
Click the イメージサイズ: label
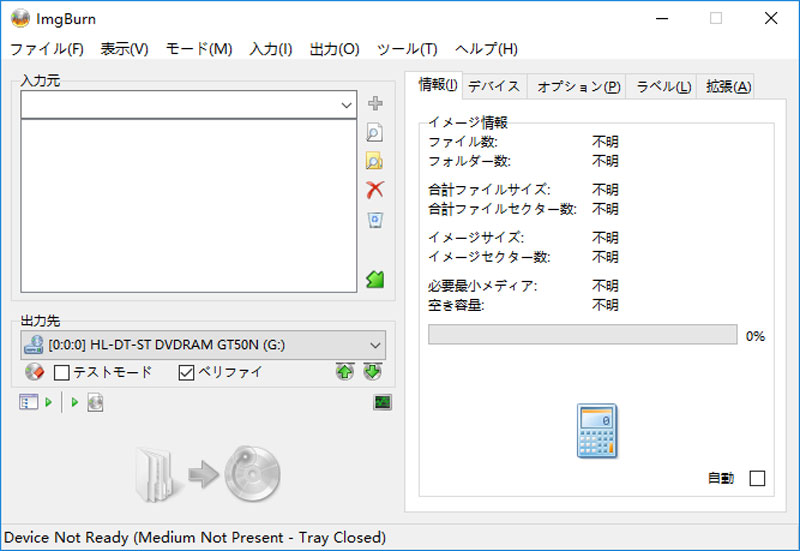[x=476, y=238]
